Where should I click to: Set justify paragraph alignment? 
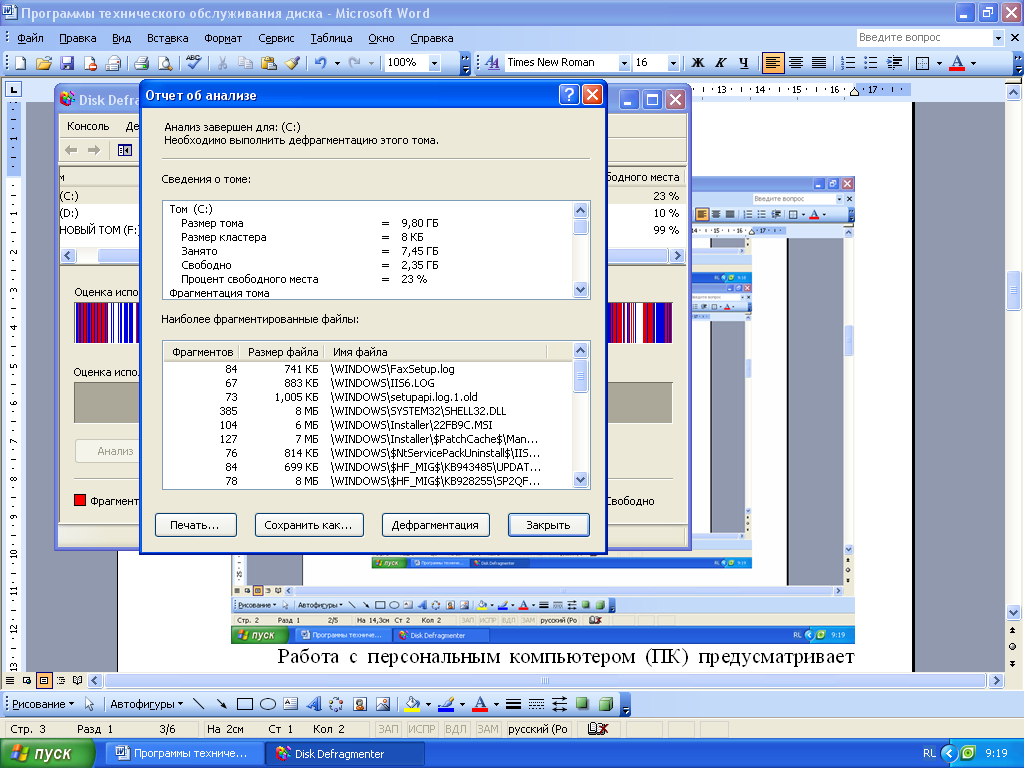818,63
